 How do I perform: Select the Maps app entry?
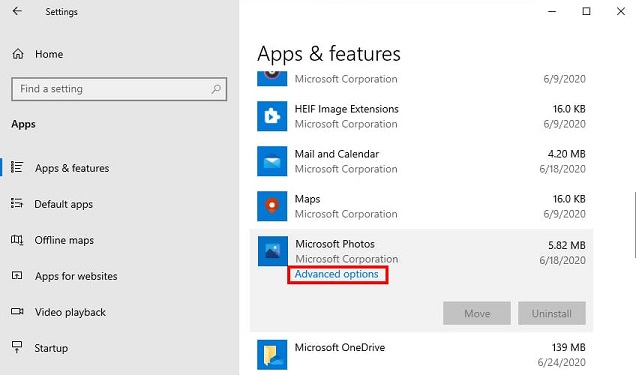point(421,206)
